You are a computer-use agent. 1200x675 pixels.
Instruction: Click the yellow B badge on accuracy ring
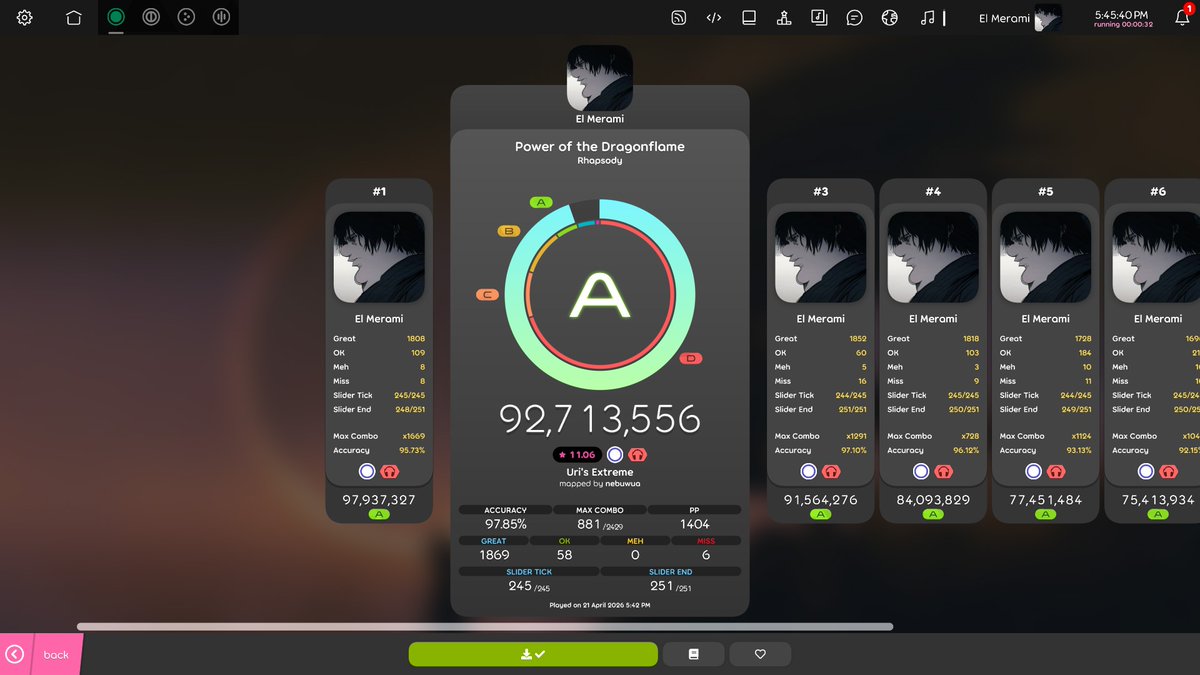tap(509, 231)
